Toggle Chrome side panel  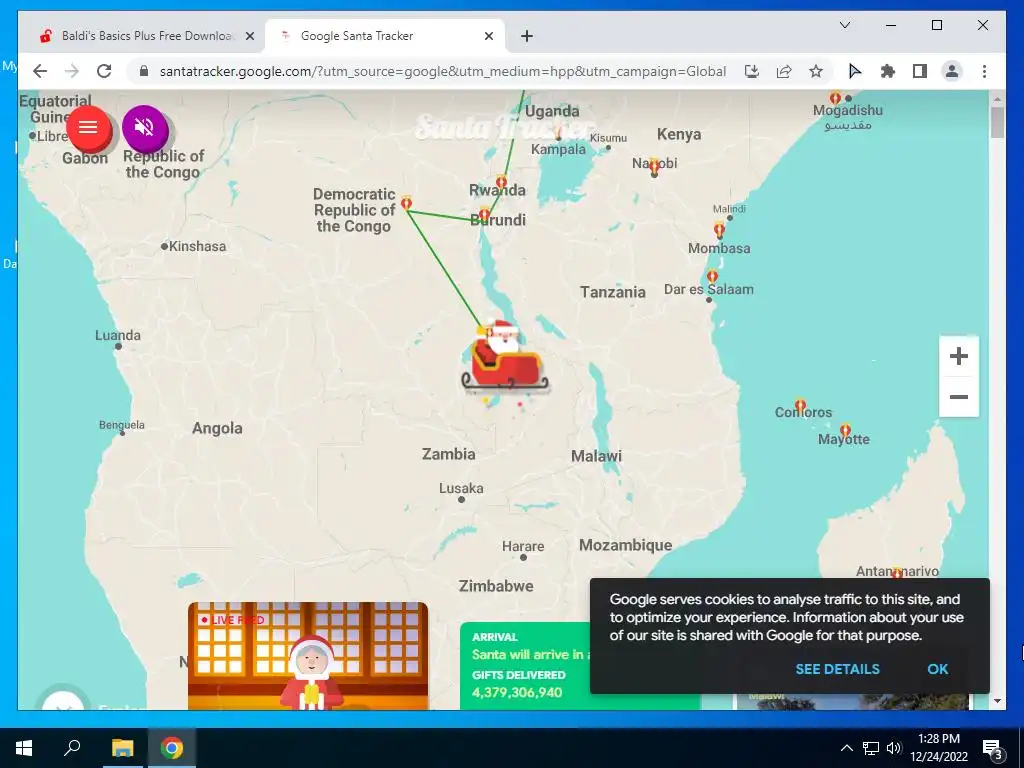(x=920, y=71)
